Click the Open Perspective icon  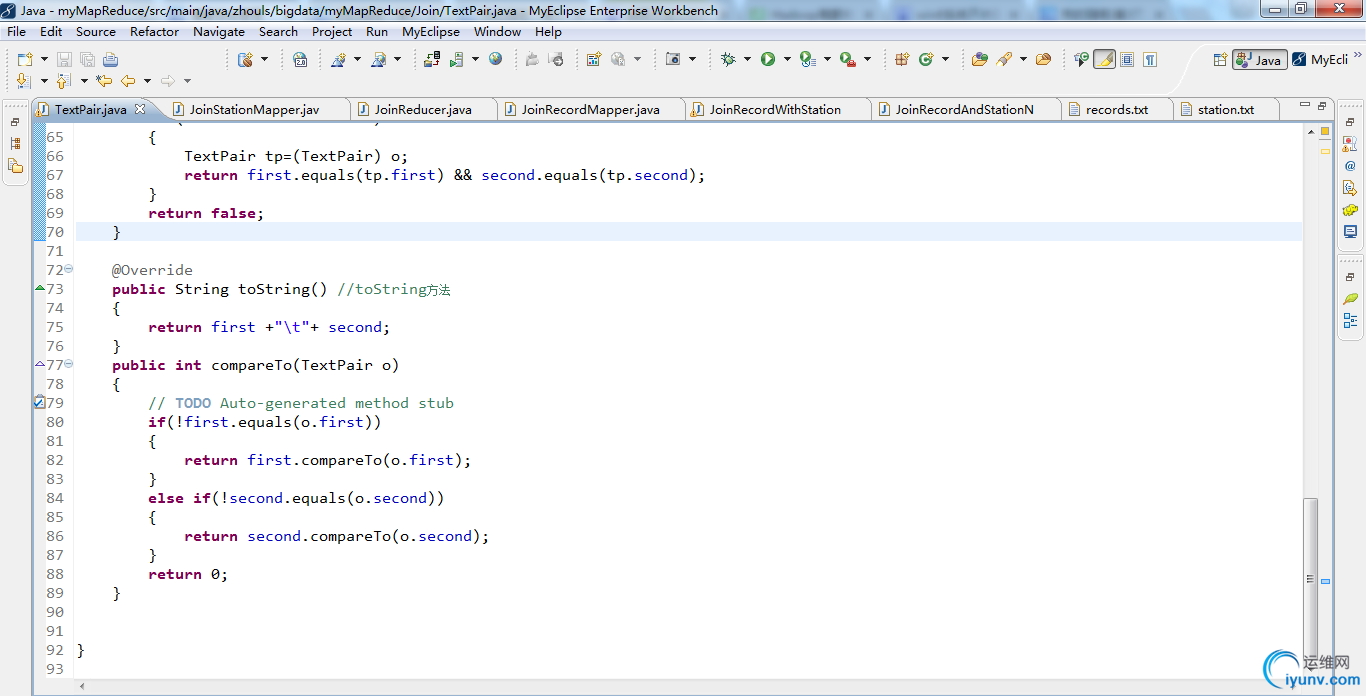[1220, 60]
